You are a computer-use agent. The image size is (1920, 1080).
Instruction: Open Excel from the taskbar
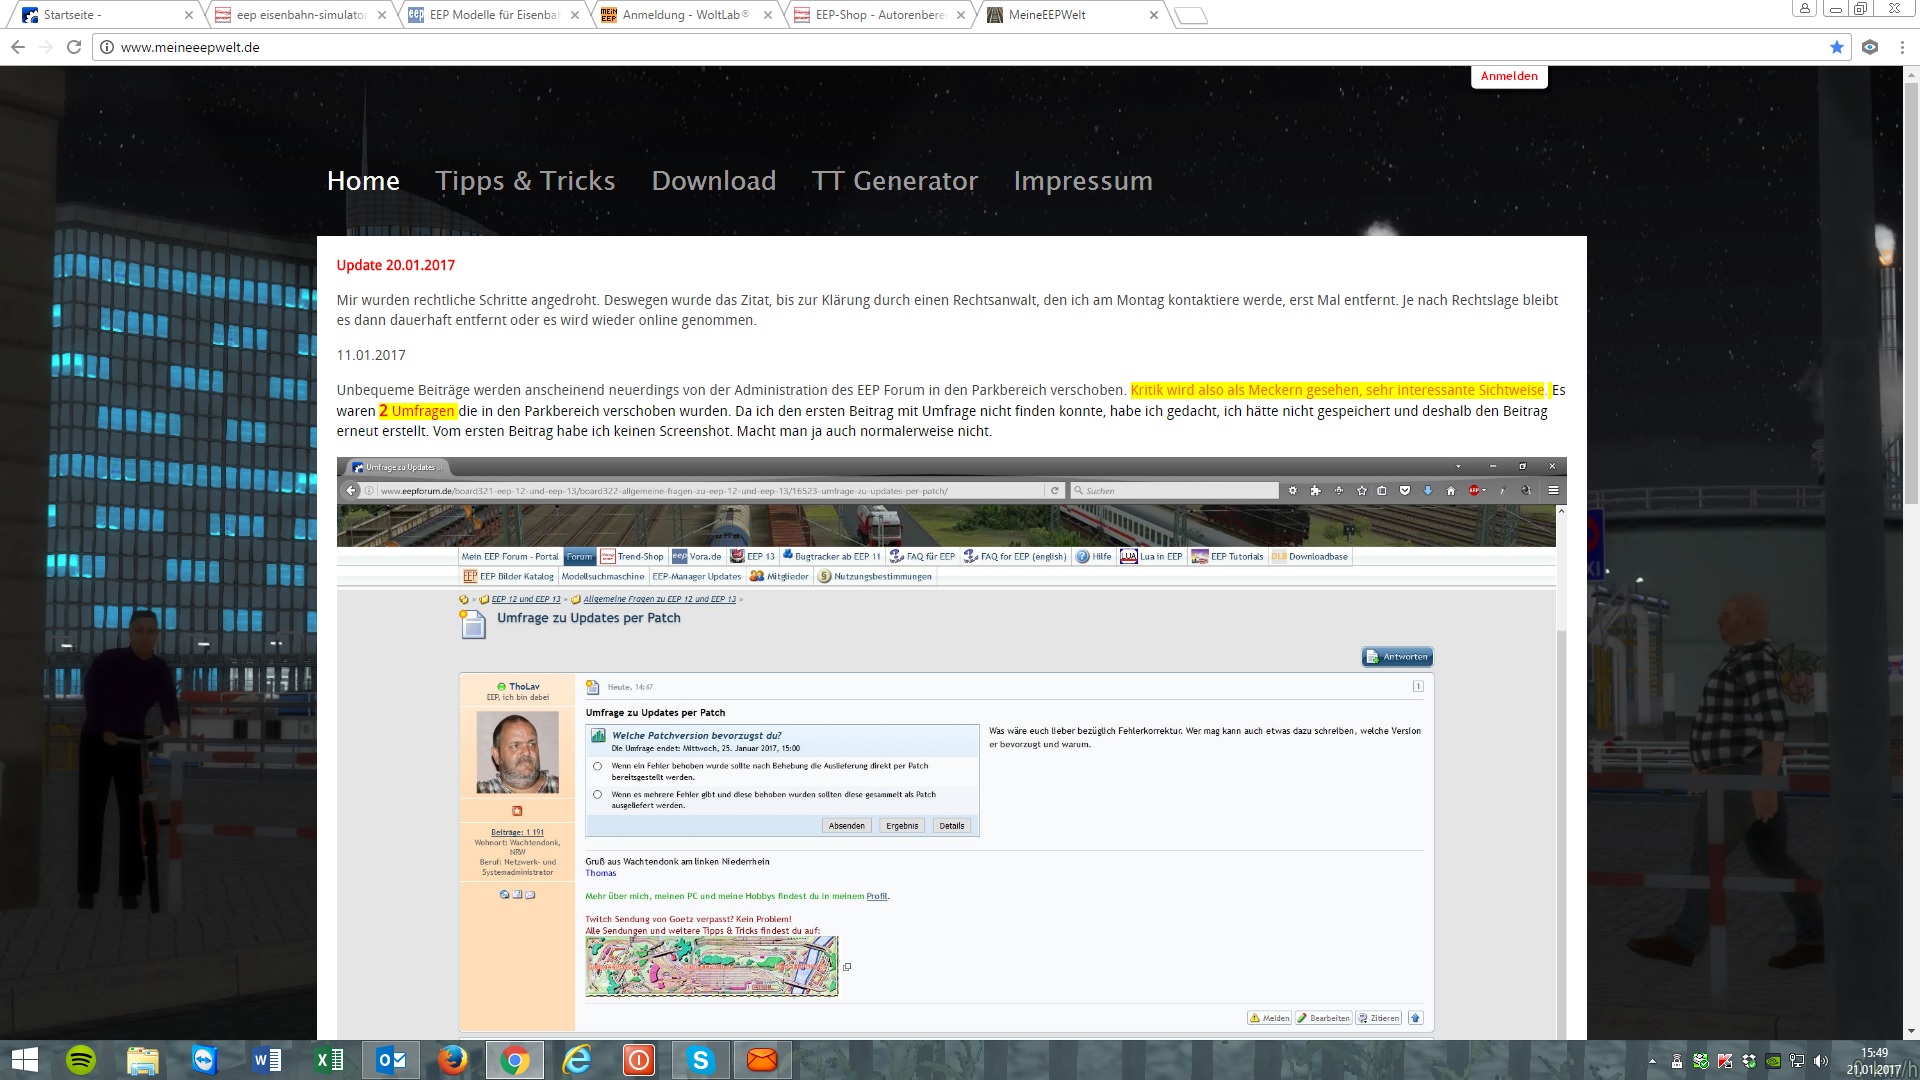click(329, 1059)
